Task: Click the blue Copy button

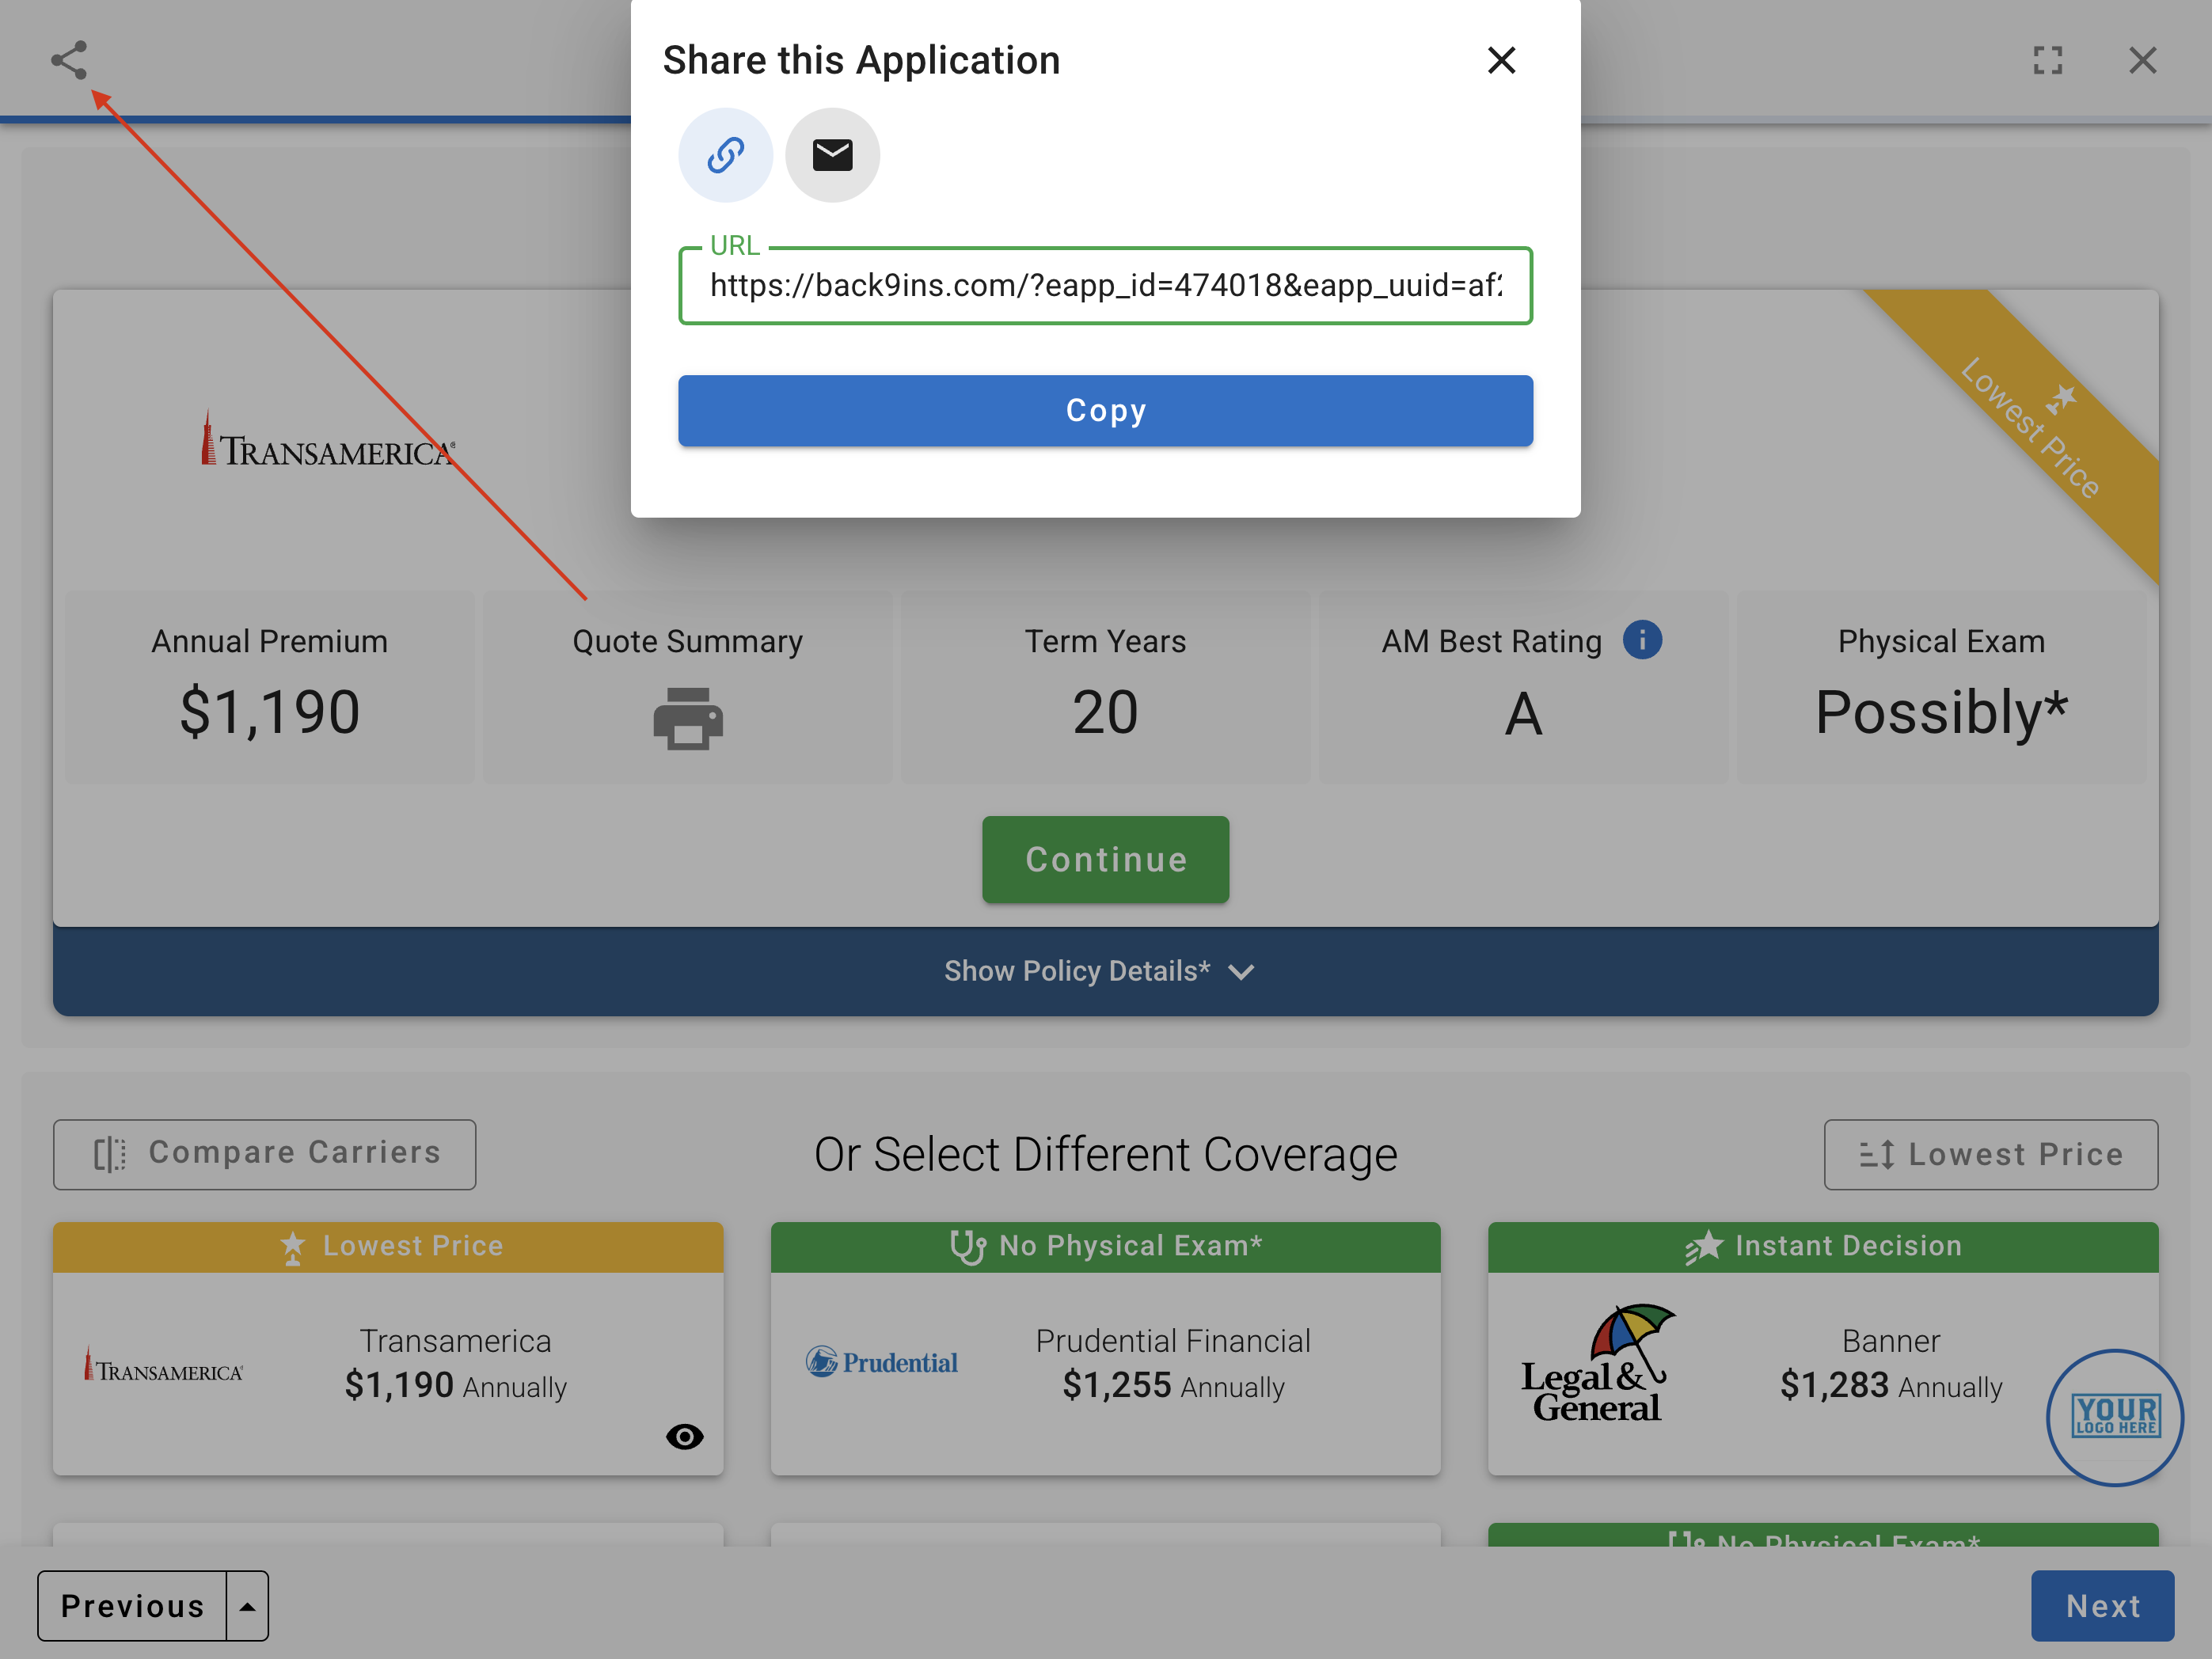Action: [1105, 411]
